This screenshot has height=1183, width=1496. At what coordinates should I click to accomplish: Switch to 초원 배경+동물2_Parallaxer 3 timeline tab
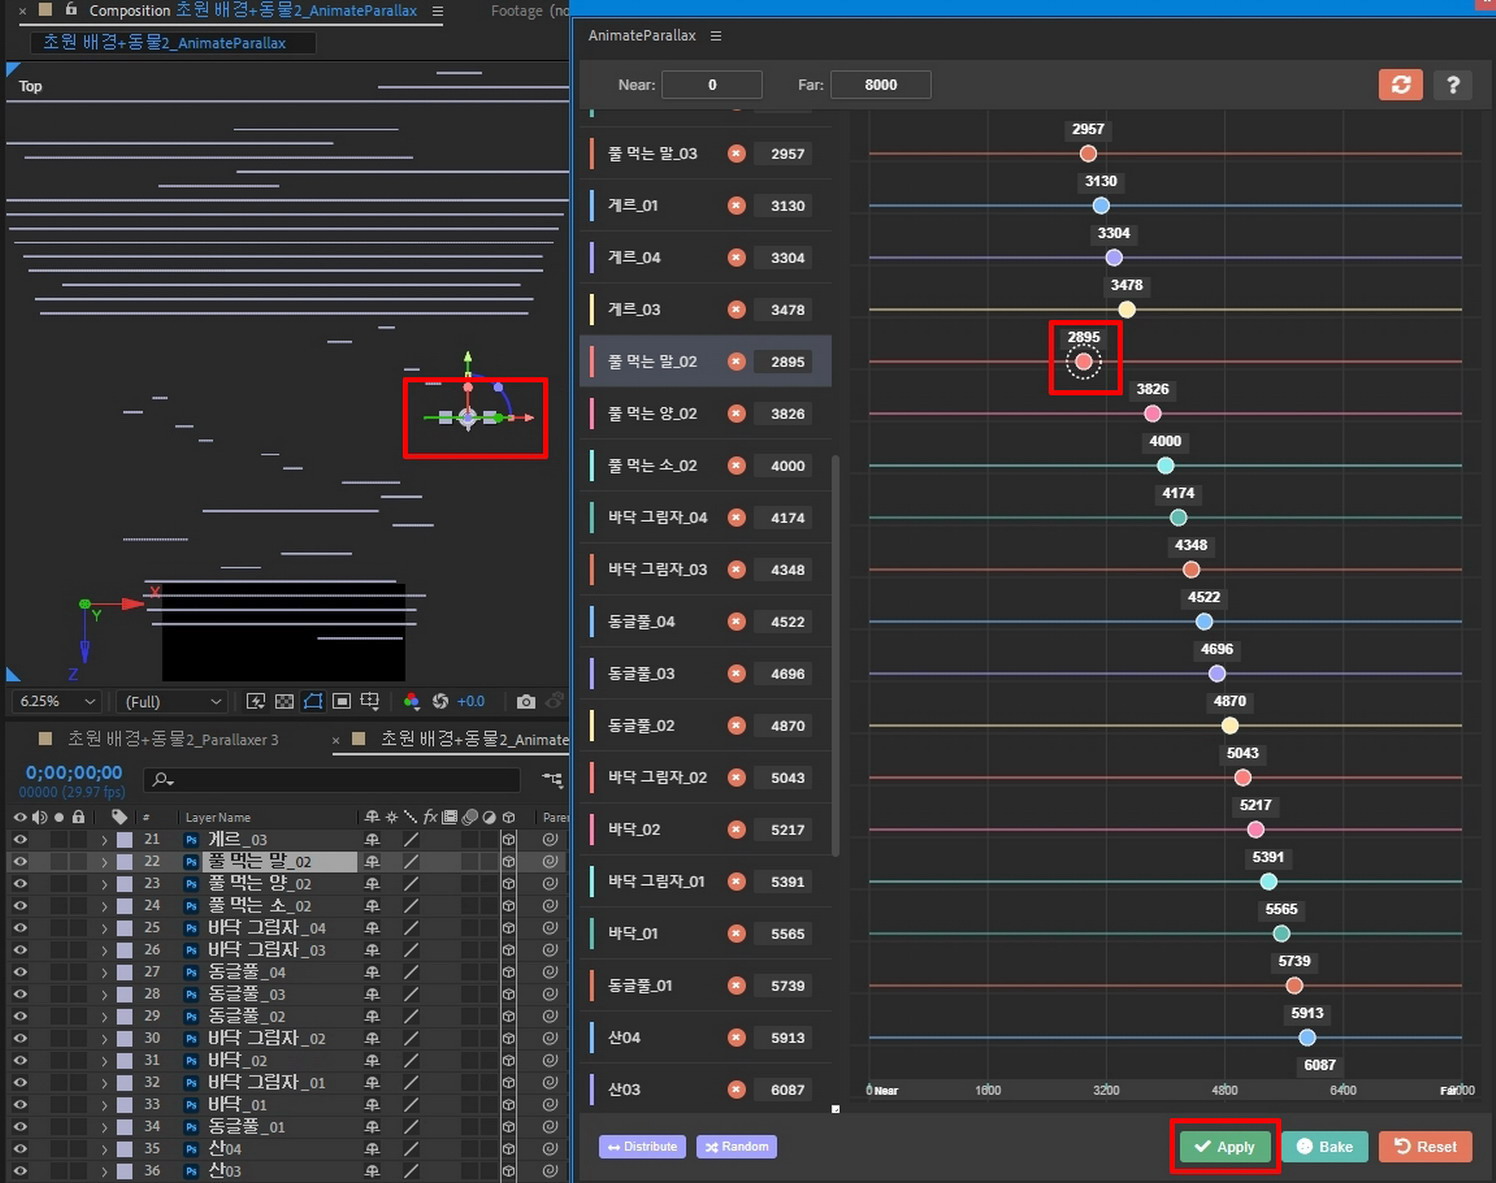(x=173, y=740)
